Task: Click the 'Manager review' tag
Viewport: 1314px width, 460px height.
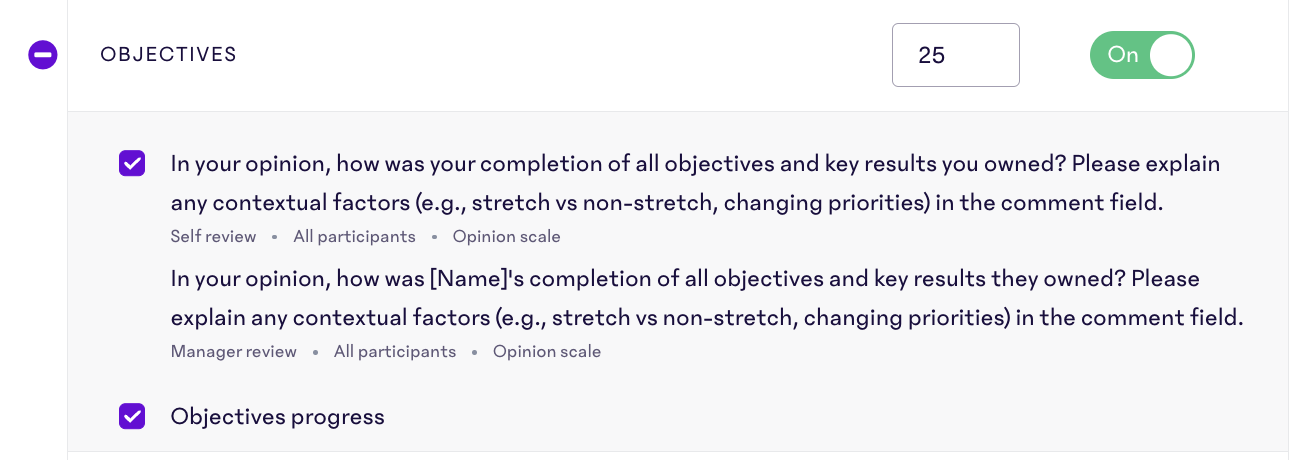Action: [234, 352]
